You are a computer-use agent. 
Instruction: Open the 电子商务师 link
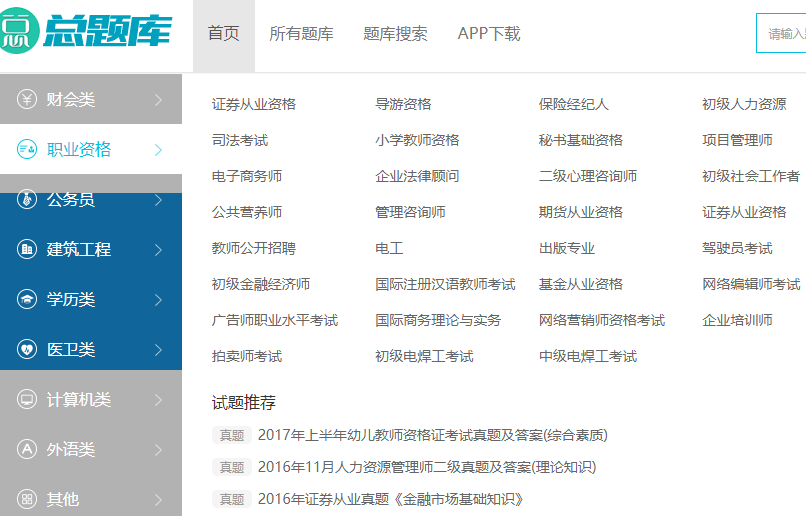pos(247,176)
